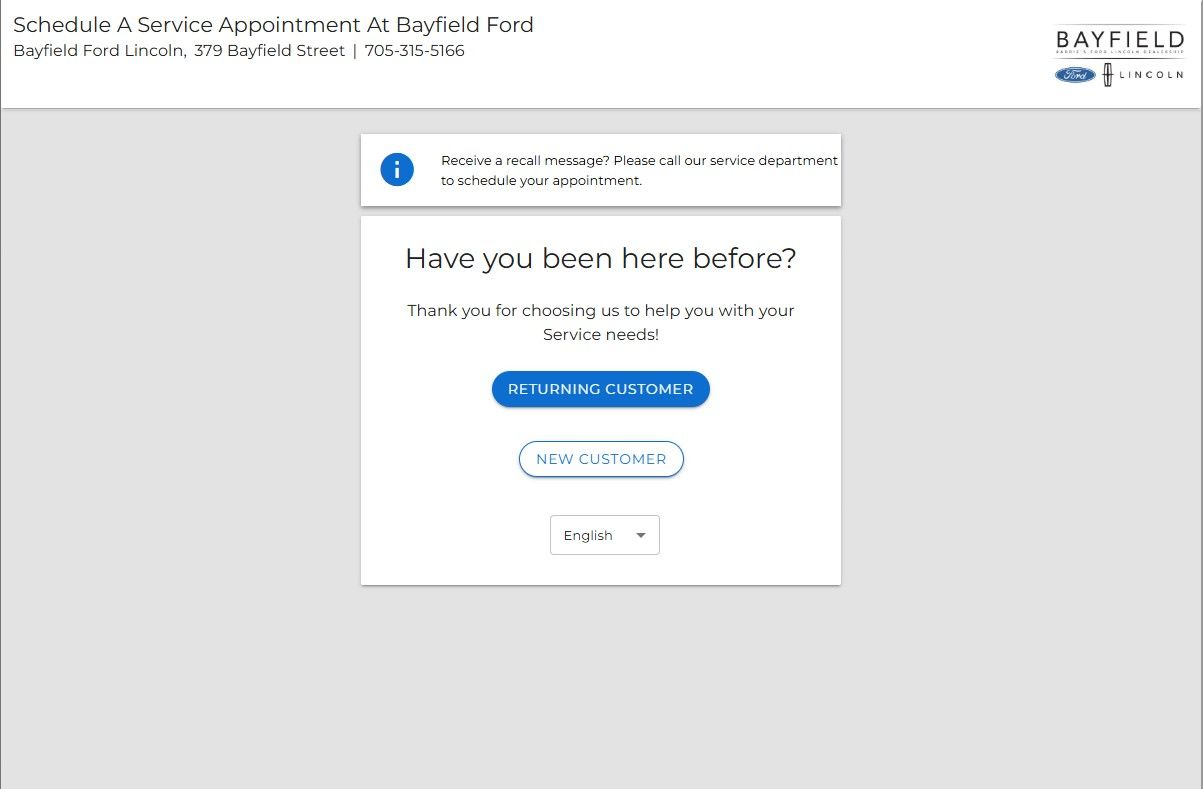Click the separator bar before the phone number
Screen dimensions: 1203x789
click(355, 51)
